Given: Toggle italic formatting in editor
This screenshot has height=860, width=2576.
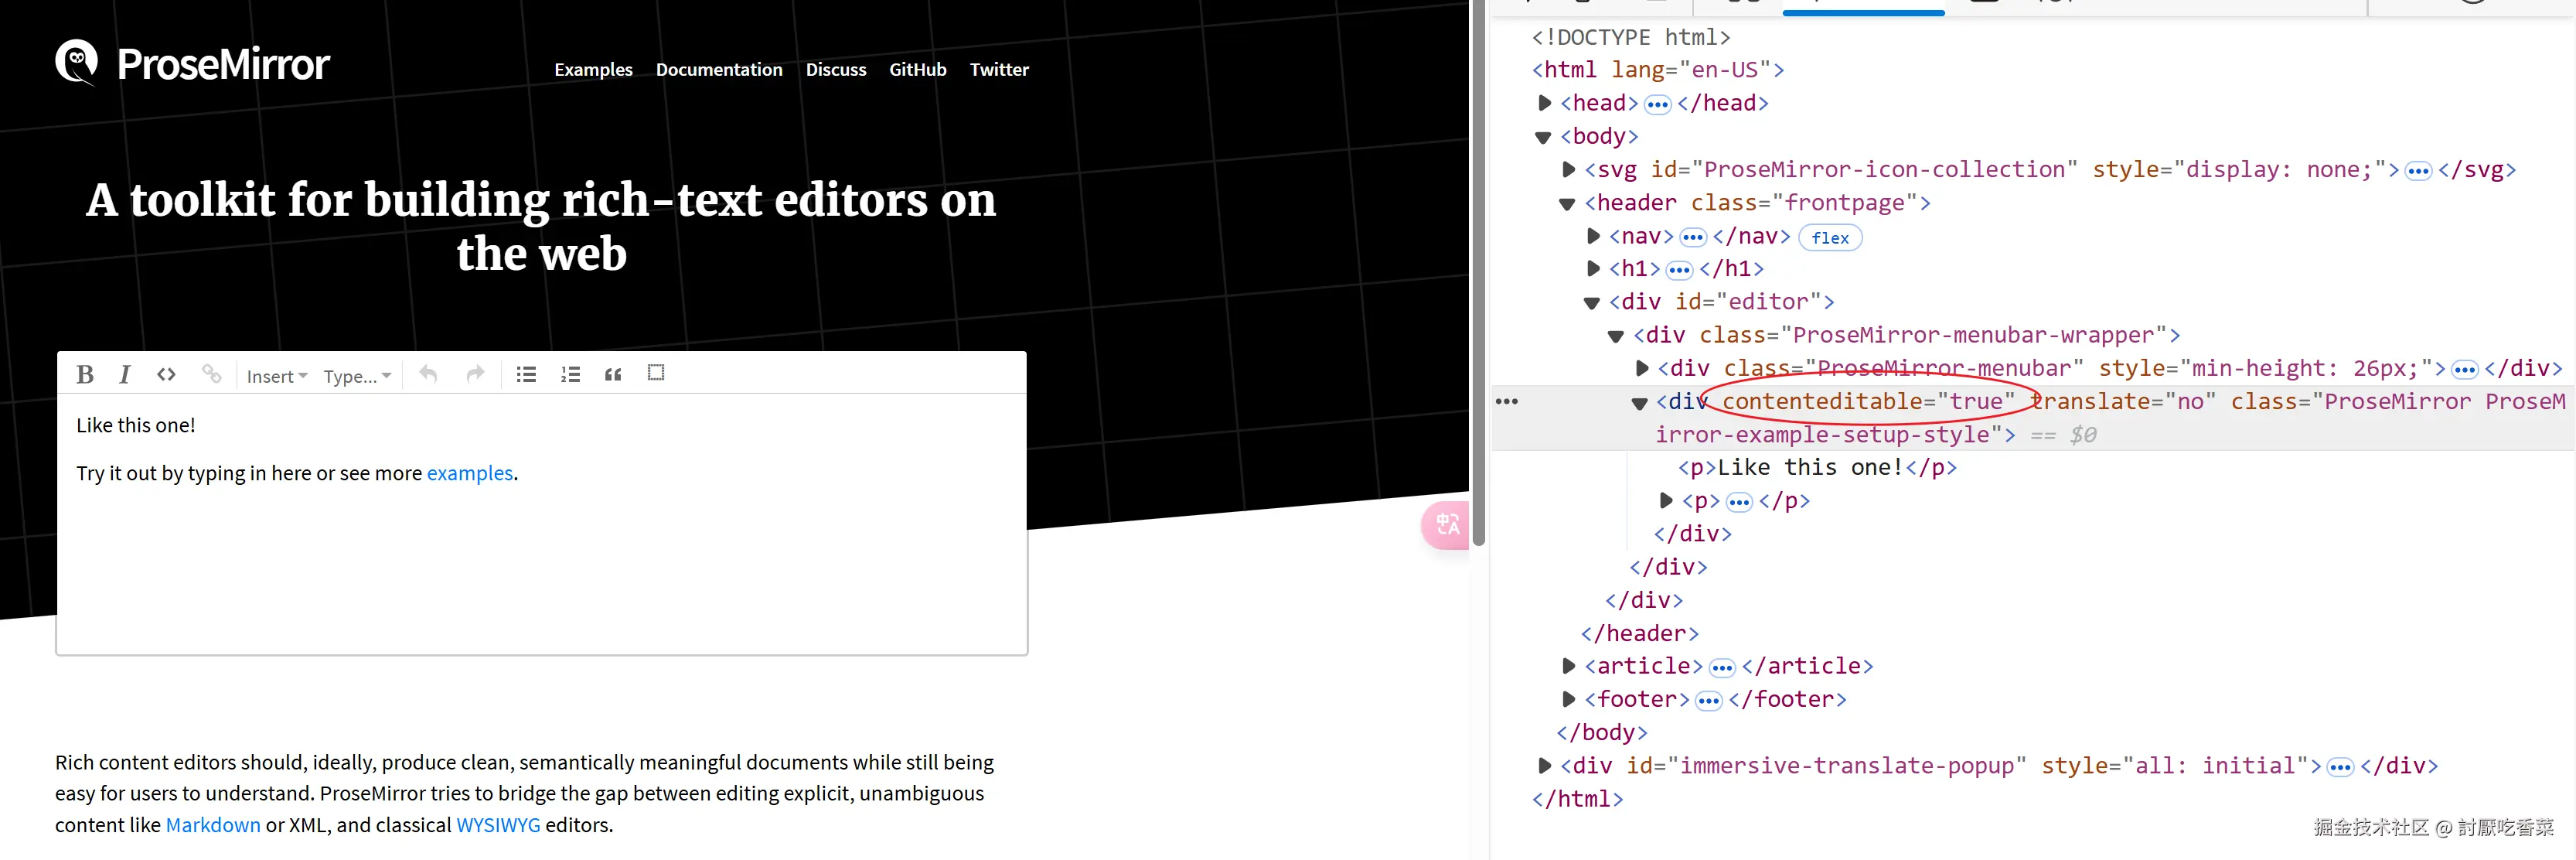Looking at the screenshot, I should pos(124,374).
